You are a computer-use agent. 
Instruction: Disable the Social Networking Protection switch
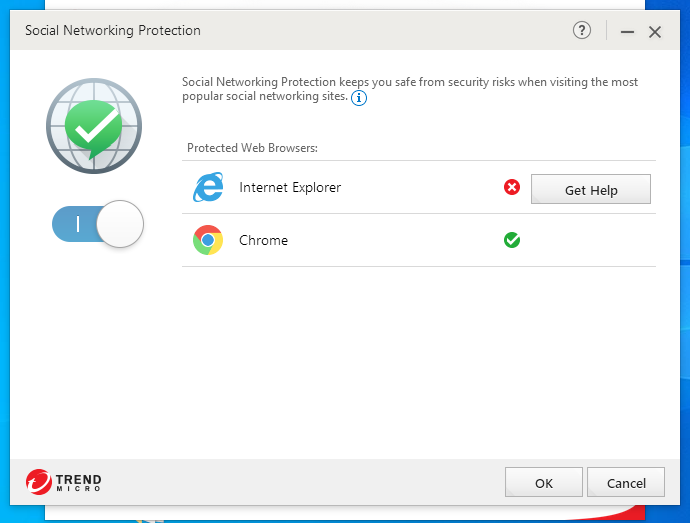(98, 224)
